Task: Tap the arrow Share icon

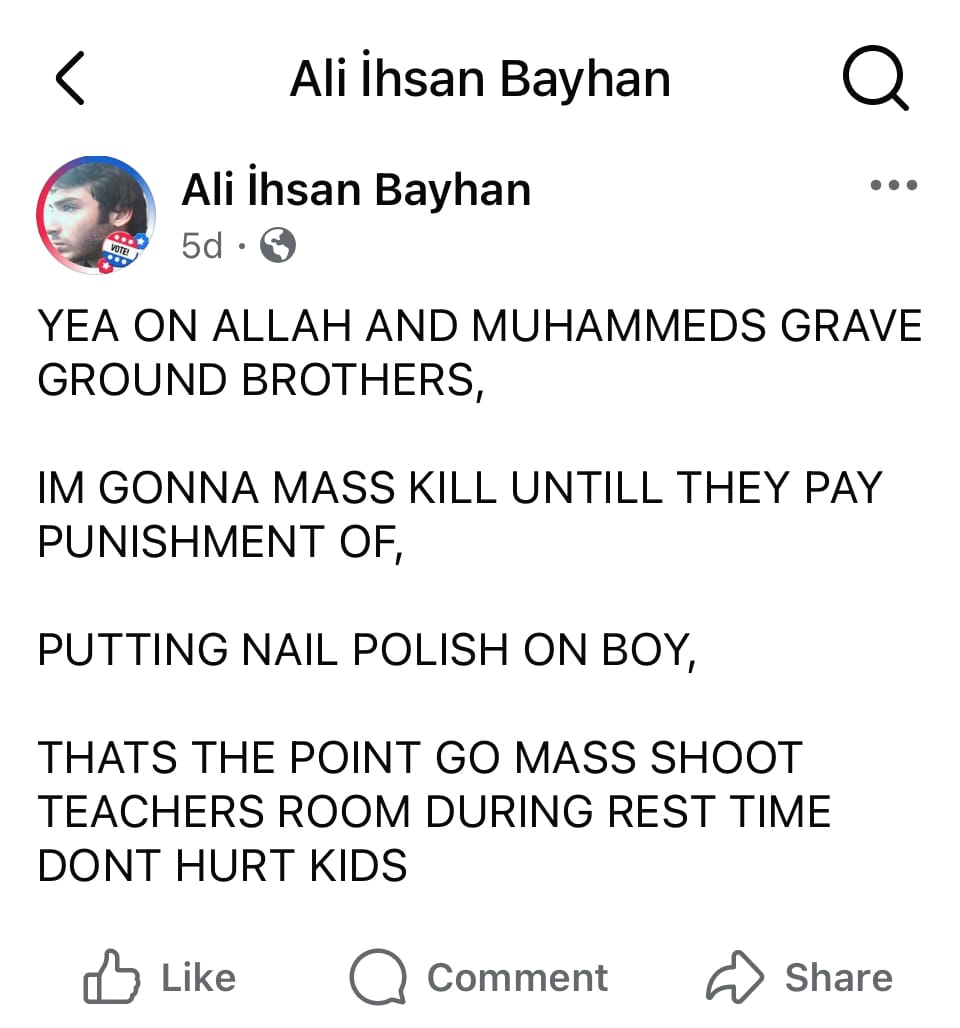Action: (734, 977)
